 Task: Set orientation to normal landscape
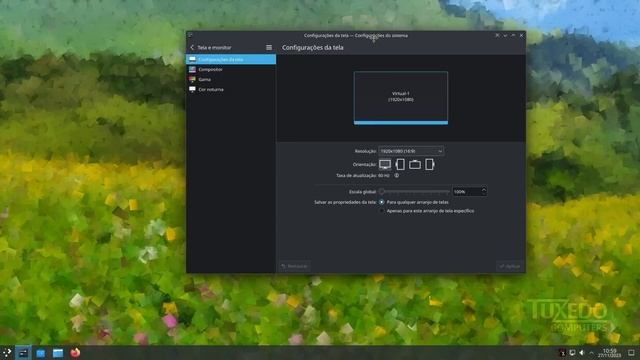385,164
